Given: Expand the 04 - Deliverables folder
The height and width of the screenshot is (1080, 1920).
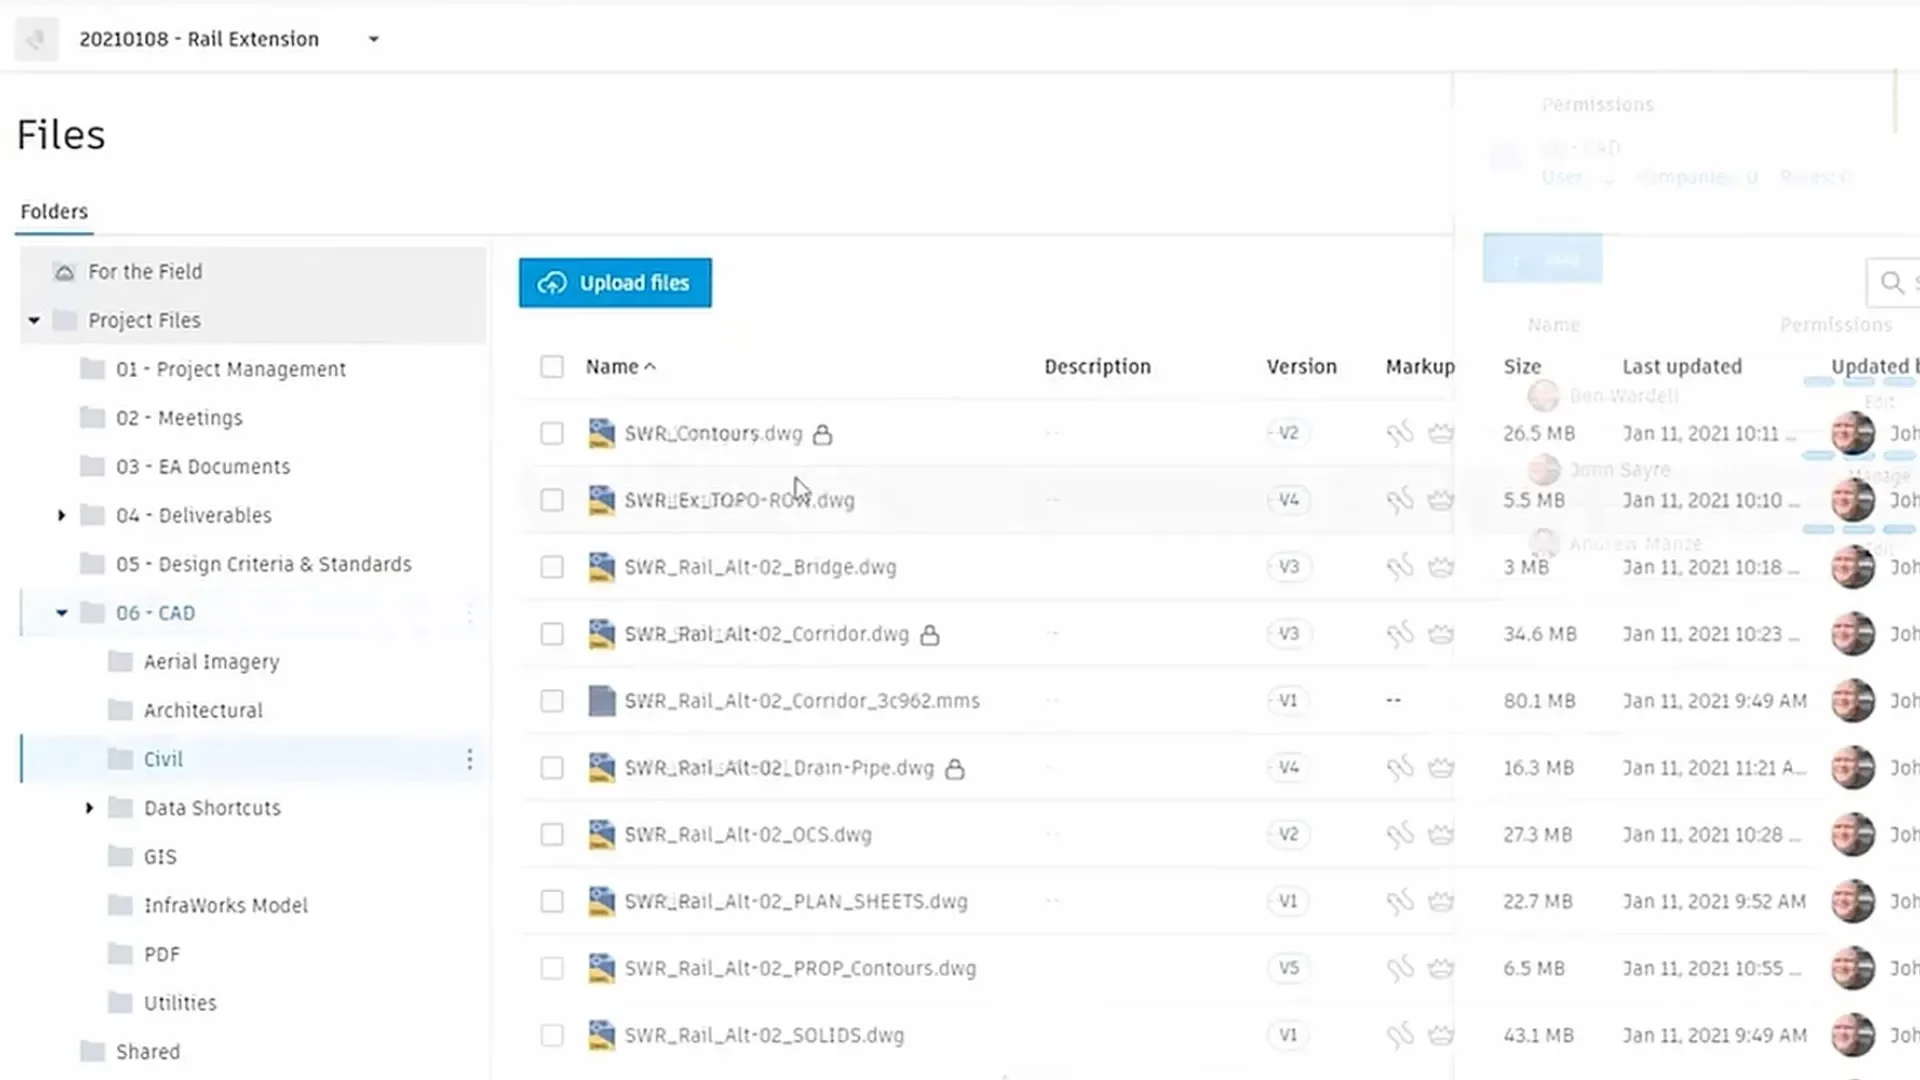Looking at the screenshot, I should [x=61, y=516].
